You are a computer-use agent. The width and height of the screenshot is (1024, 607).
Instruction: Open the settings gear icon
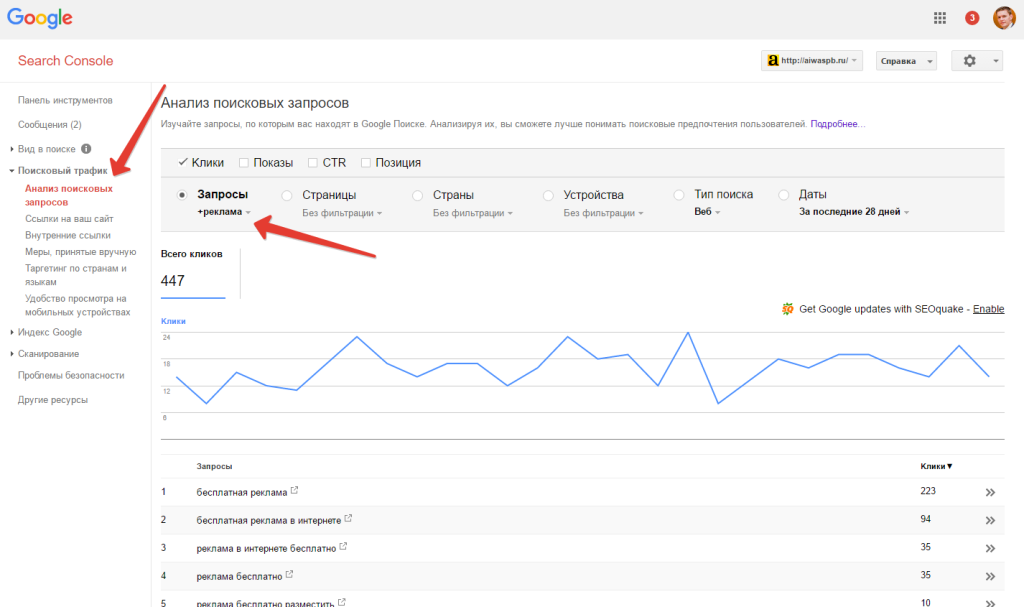[970, 61]
